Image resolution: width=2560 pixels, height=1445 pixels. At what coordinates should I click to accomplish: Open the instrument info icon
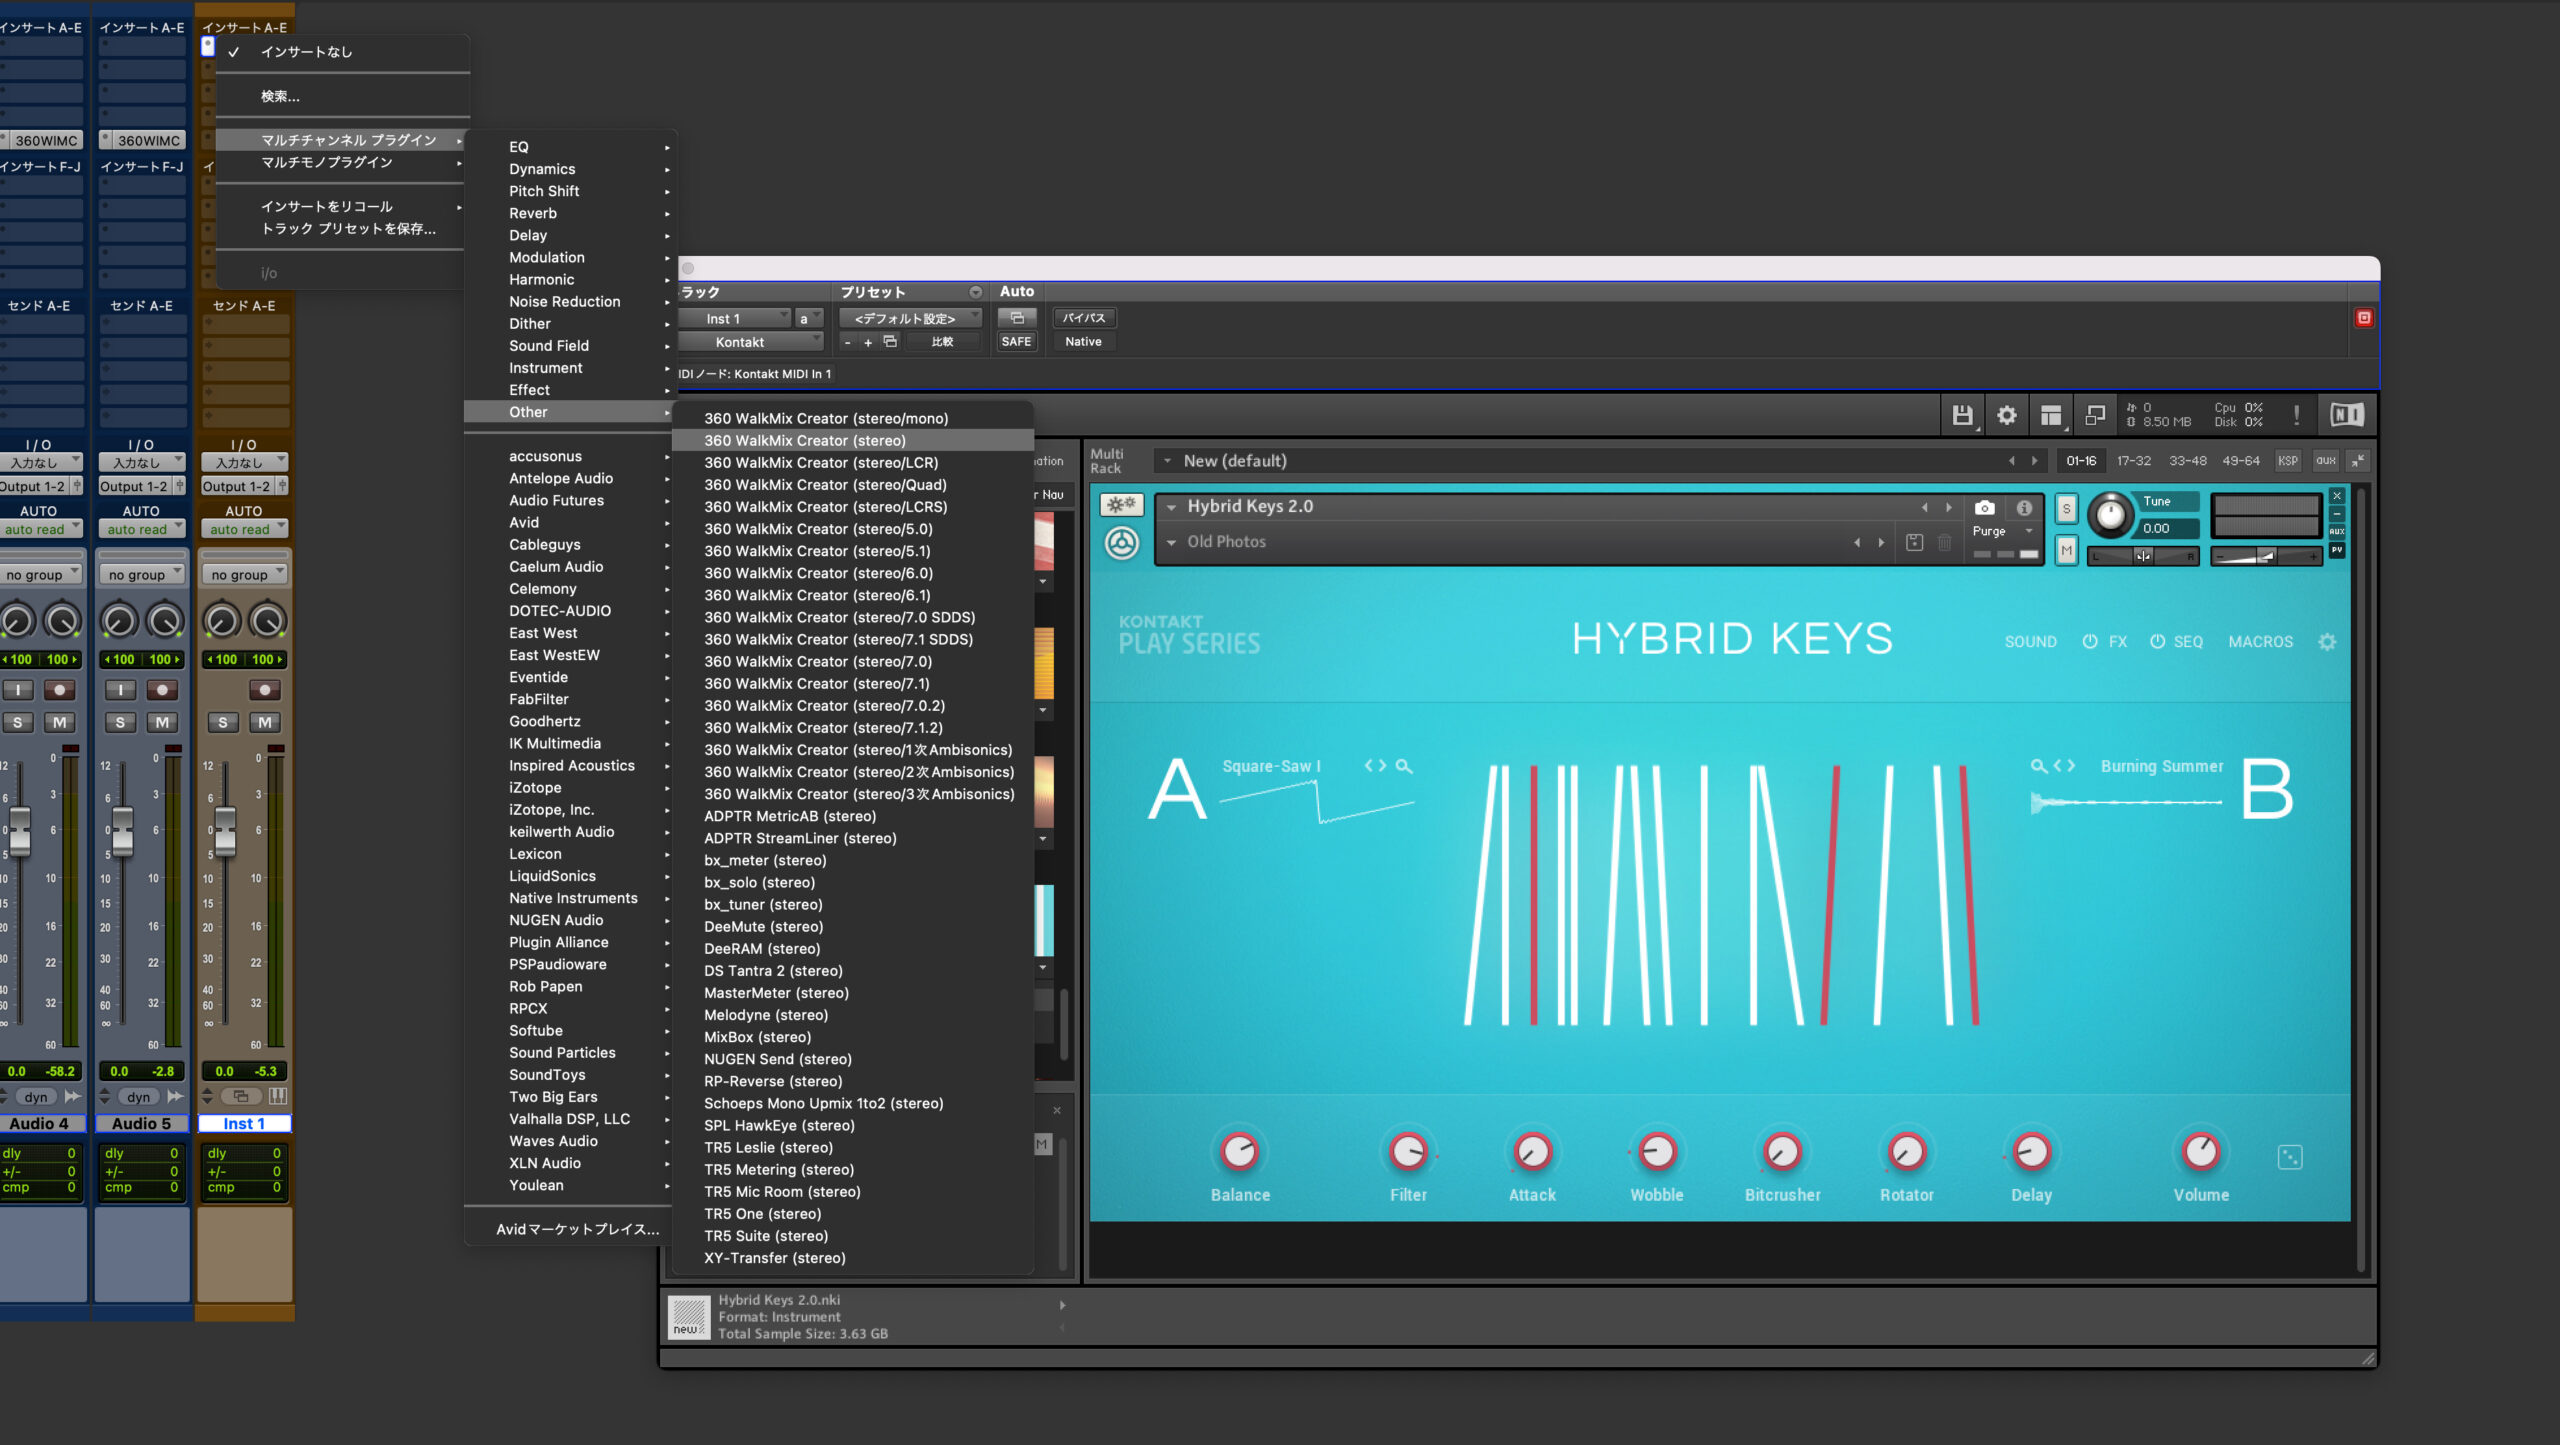click(x=2023, y=508)
